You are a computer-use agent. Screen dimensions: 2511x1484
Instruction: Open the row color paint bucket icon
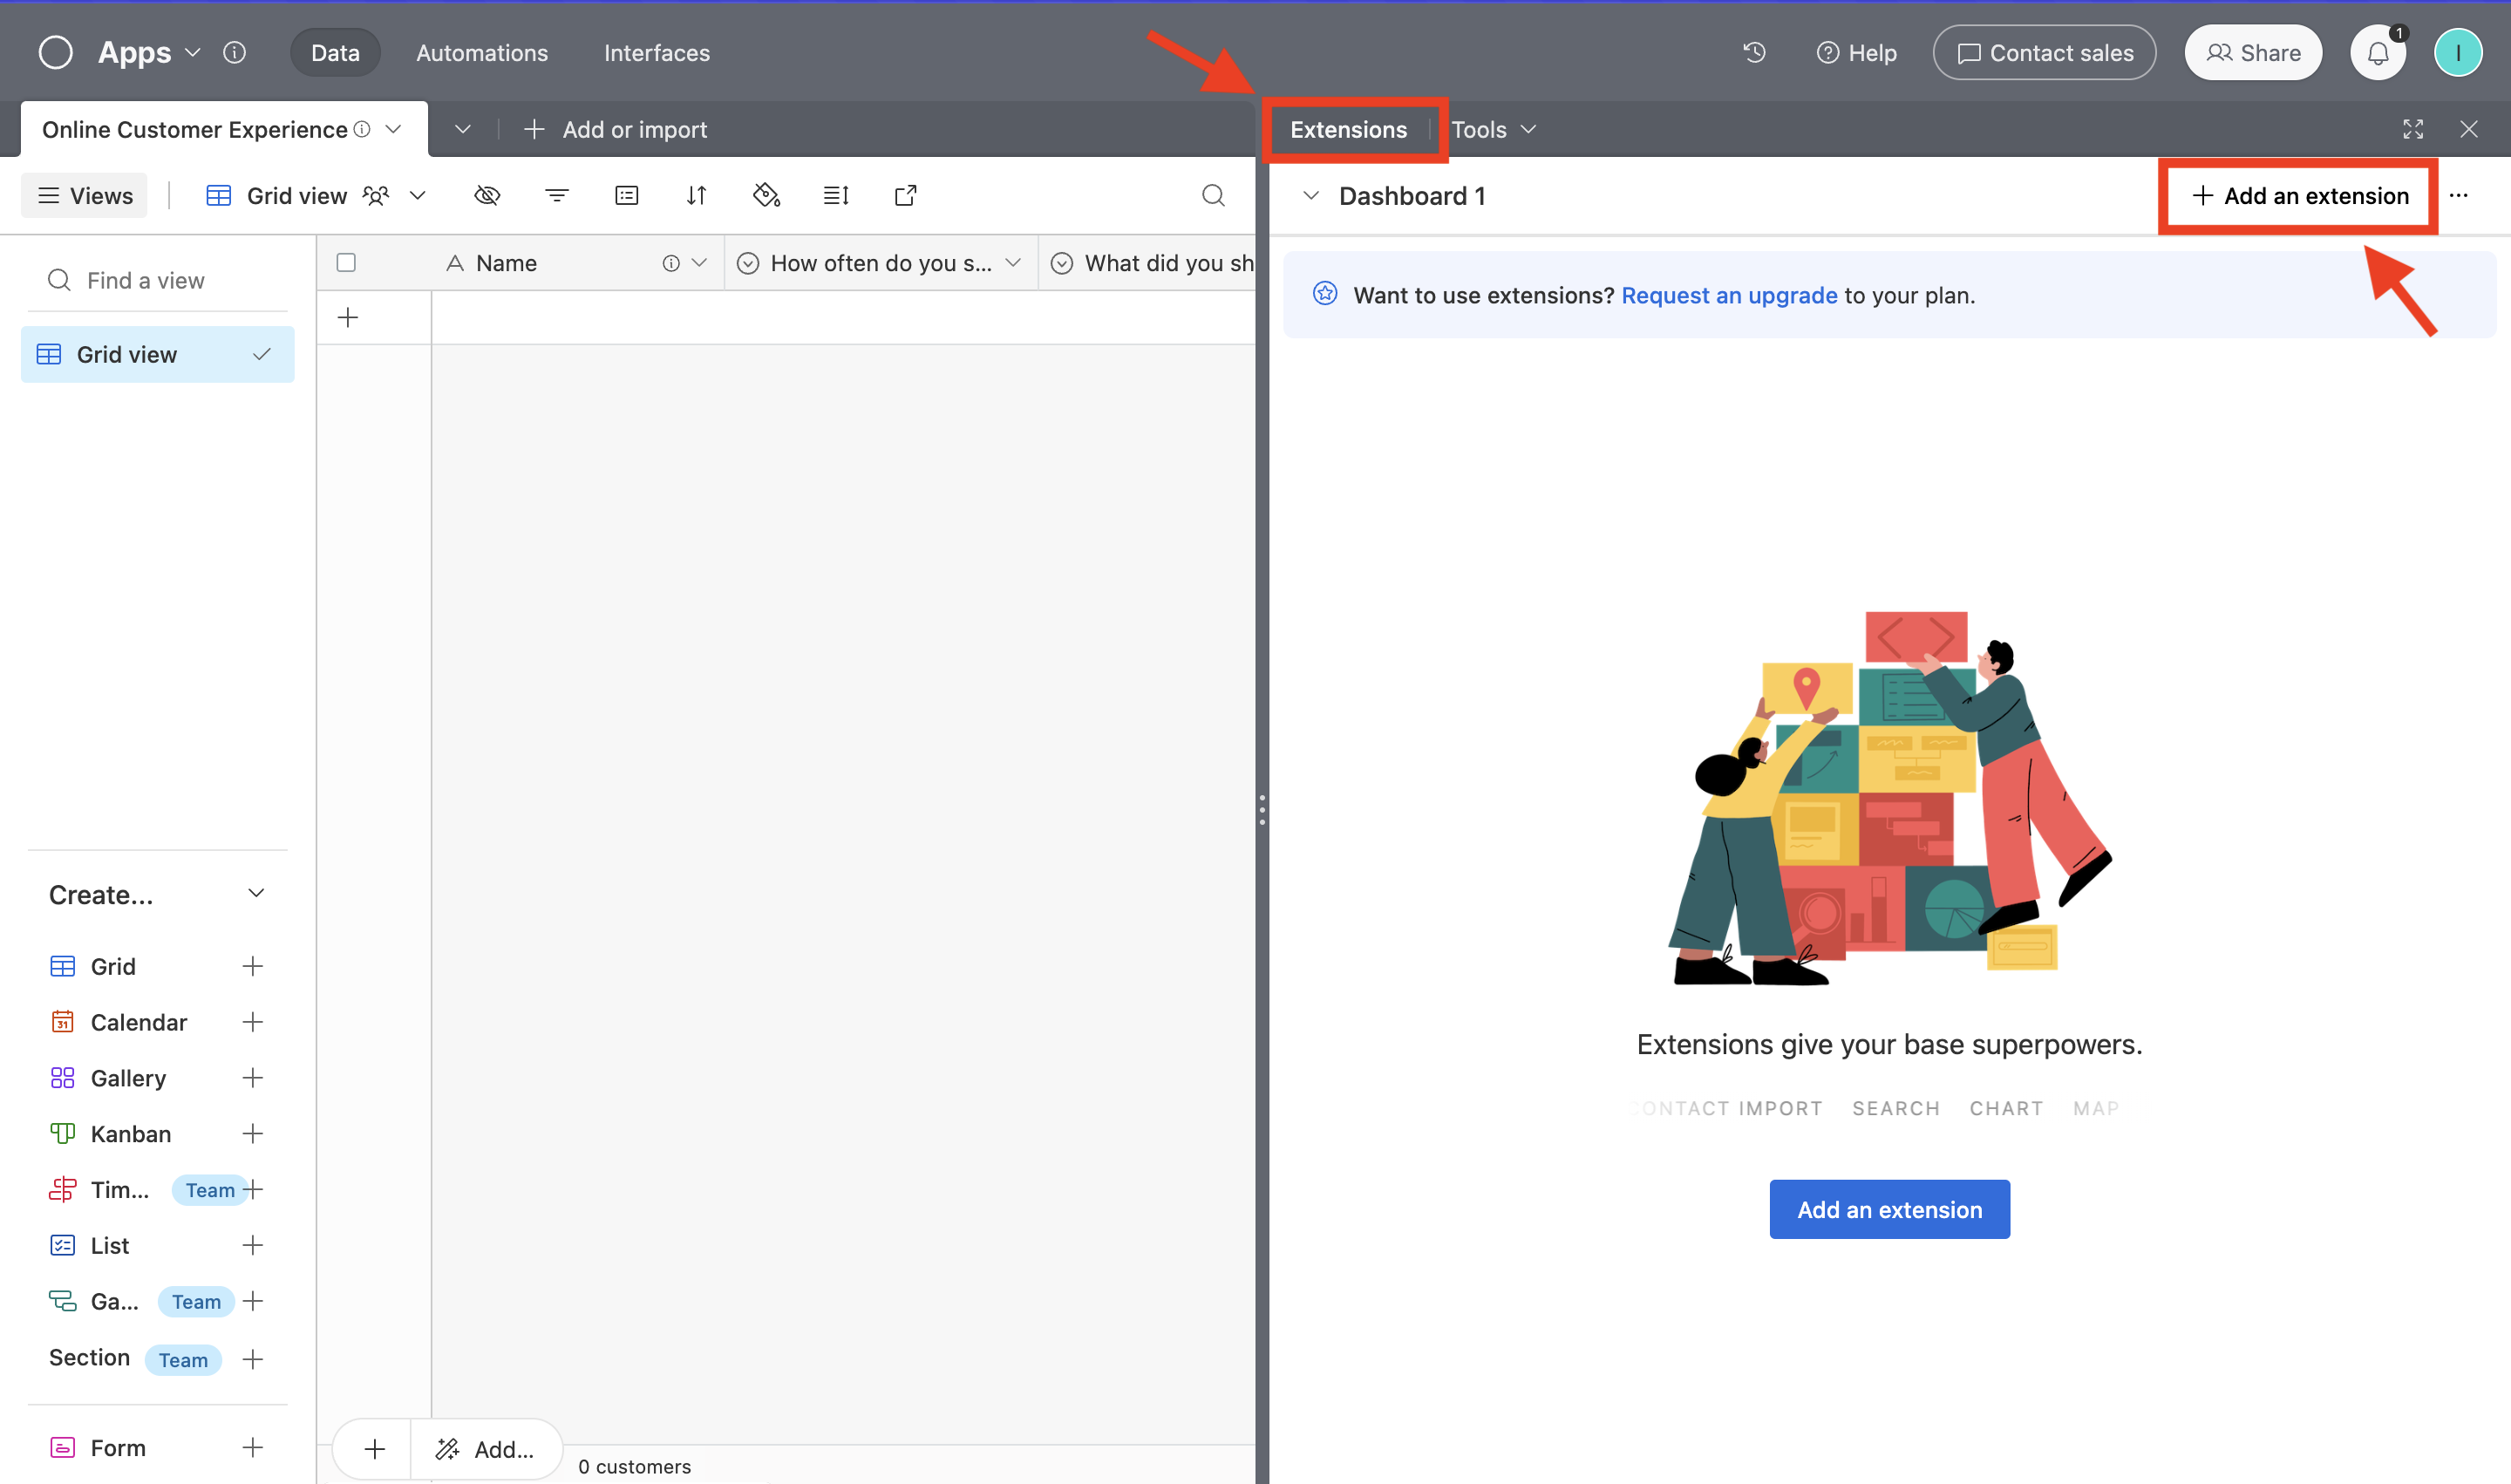(x=766, y=195)
